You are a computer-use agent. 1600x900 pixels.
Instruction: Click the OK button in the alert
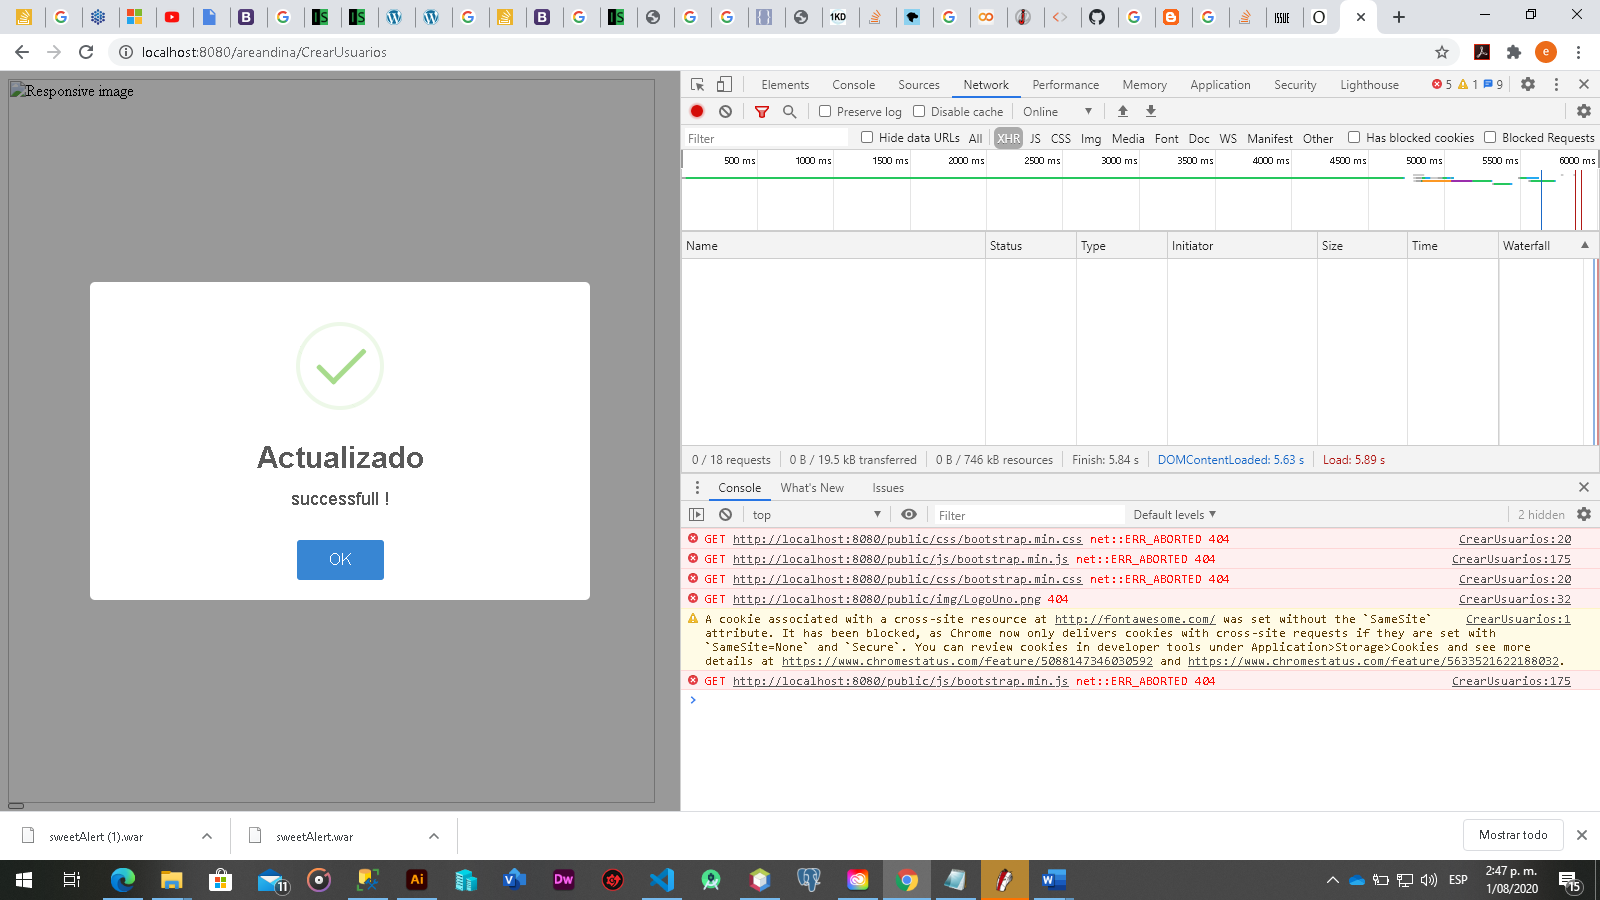pos(340,560)
